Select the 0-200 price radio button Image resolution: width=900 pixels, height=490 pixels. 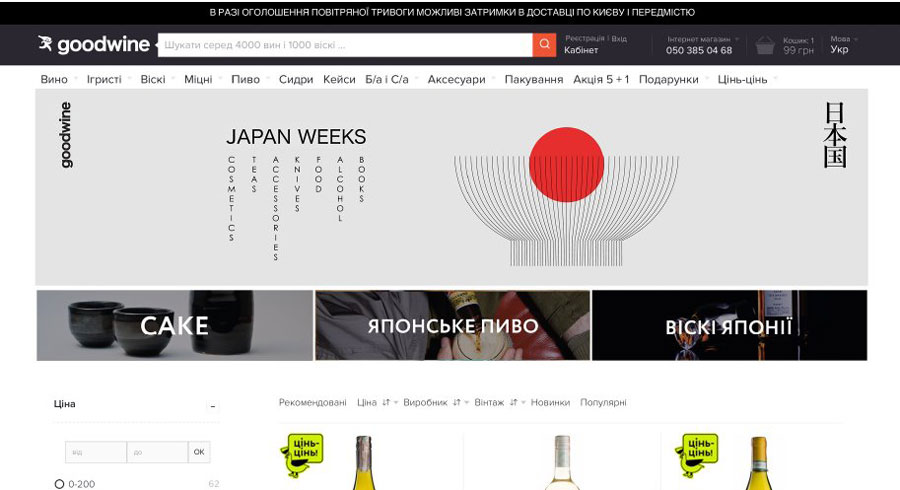59,484
